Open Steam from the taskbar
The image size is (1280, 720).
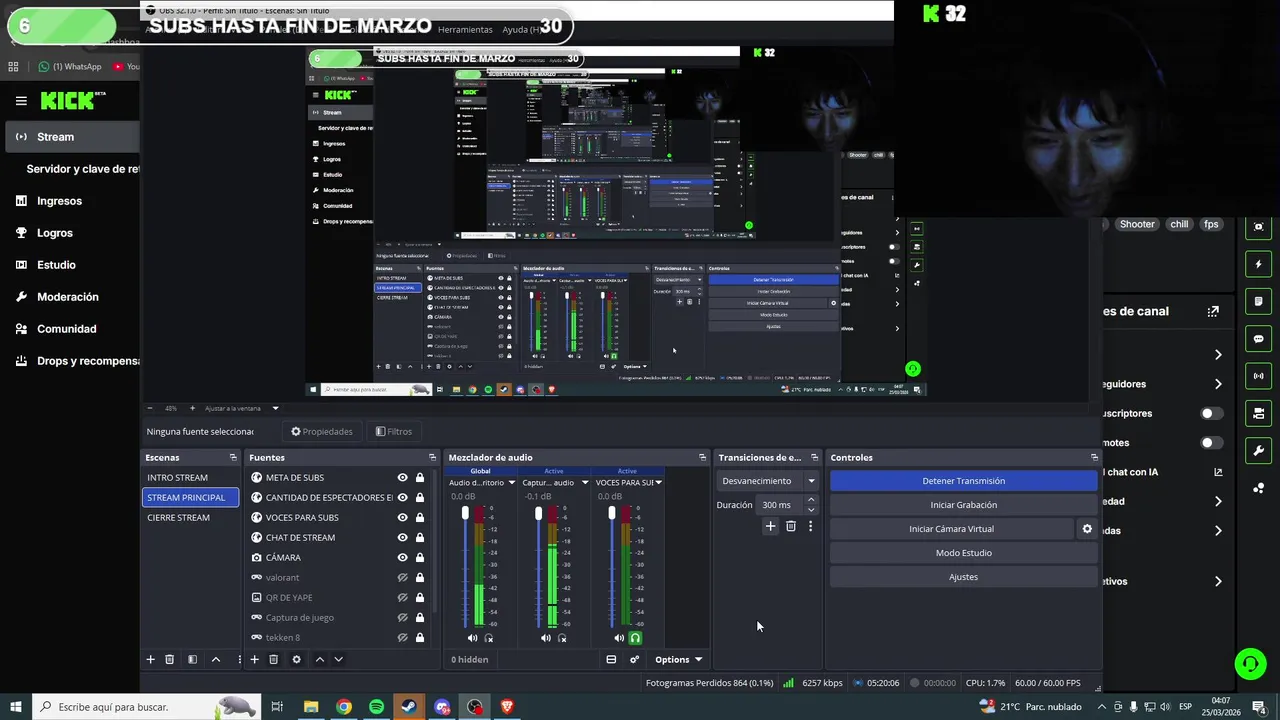coord(409,707)
